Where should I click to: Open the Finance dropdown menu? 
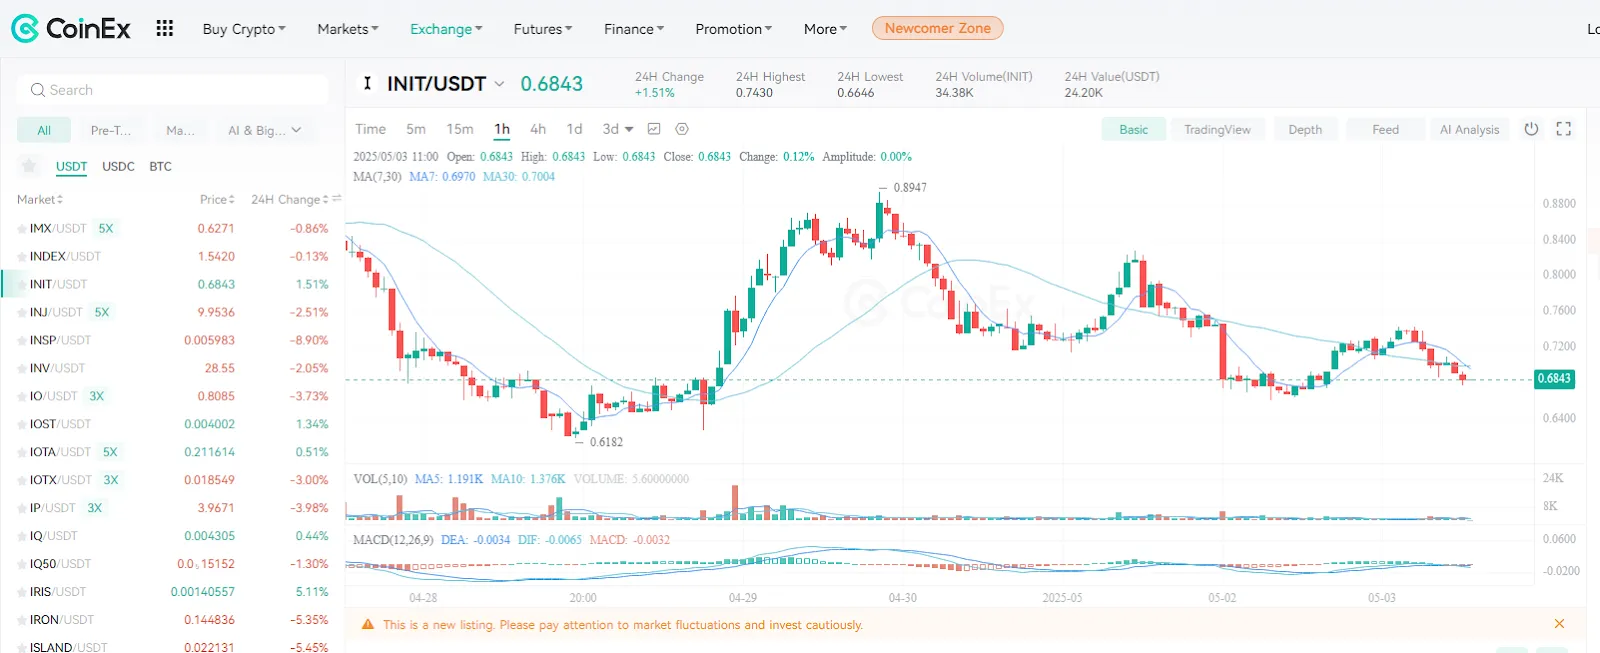pos(634,29)
